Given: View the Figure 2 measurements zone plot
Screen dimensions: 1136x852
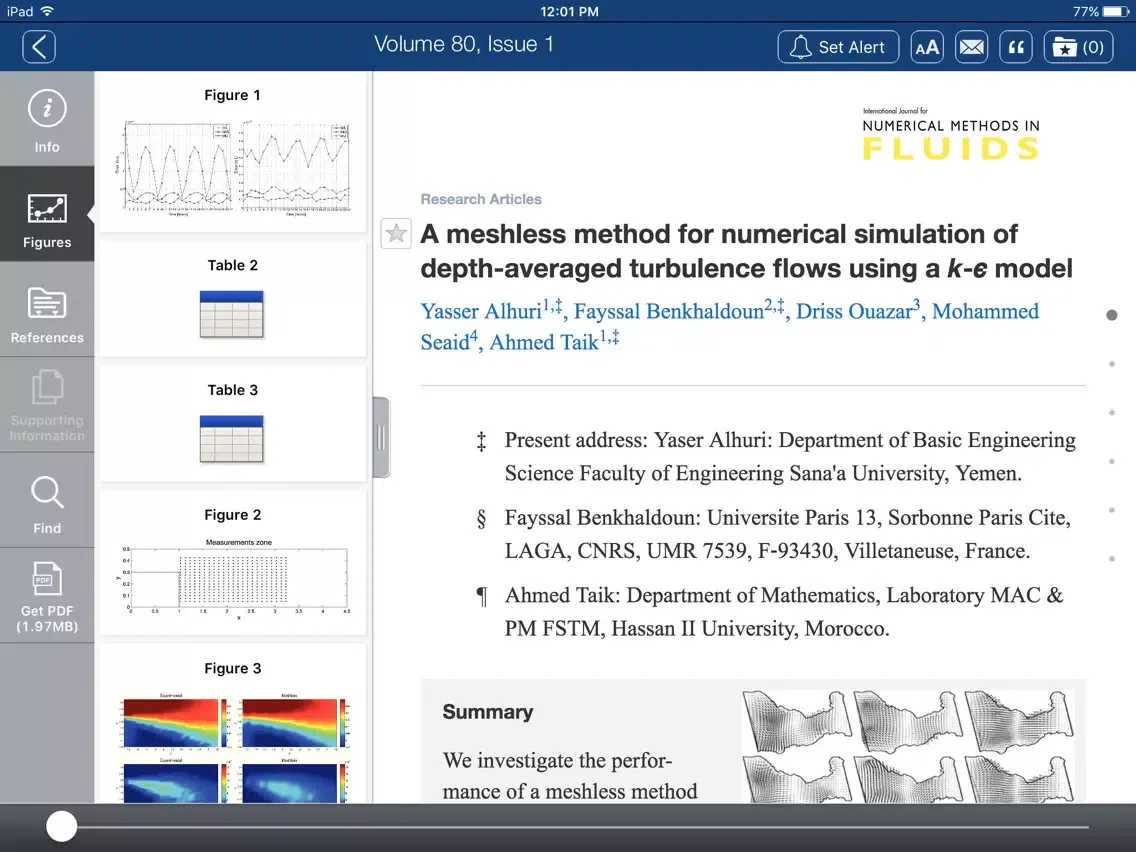Looking at the screenshot, I should (x=233, y=577).
